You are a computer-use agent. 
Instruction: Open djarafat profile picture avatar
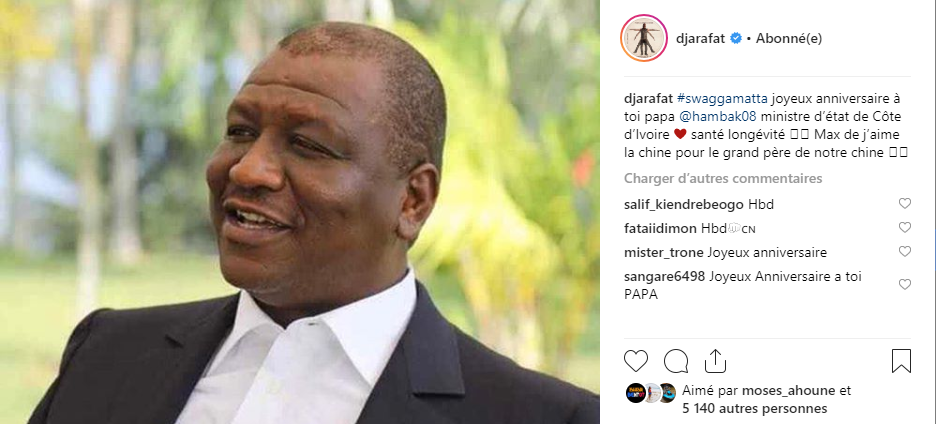click(x=644, y=38)
